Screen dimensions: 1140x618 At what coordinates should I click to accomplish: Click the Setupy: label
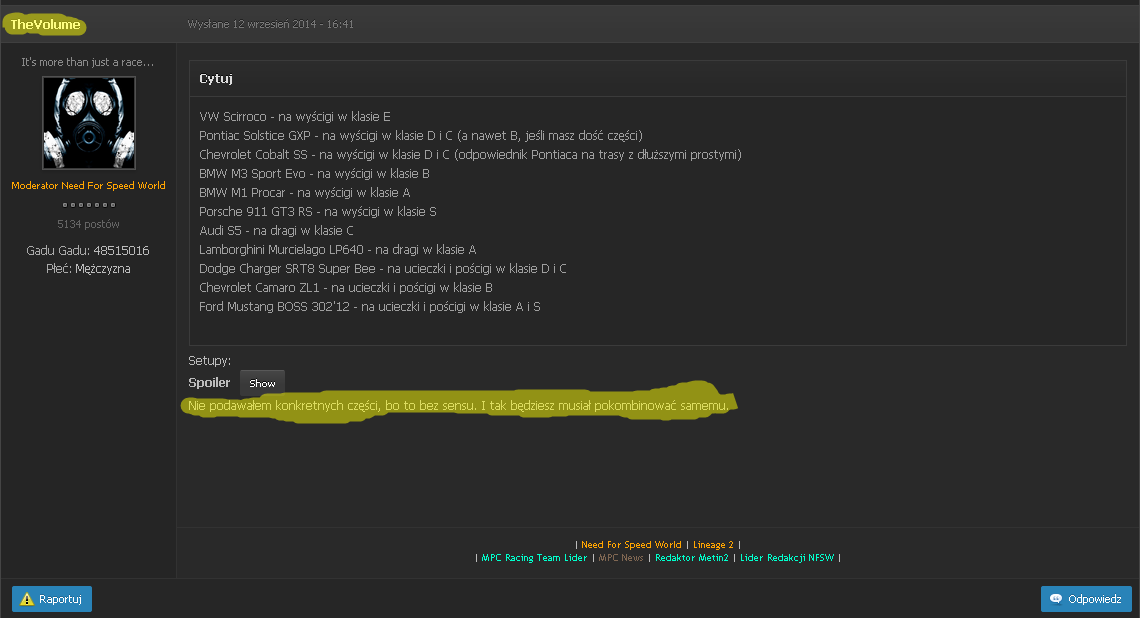pyautogui.click(x=209, y=361)
